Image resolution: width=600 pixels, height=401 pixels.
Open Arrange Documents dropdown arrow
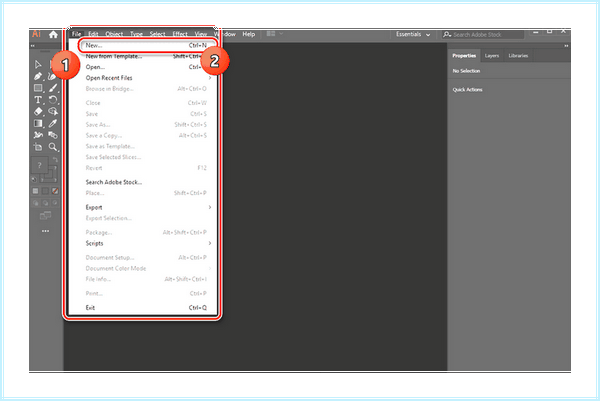click(281, 34)
